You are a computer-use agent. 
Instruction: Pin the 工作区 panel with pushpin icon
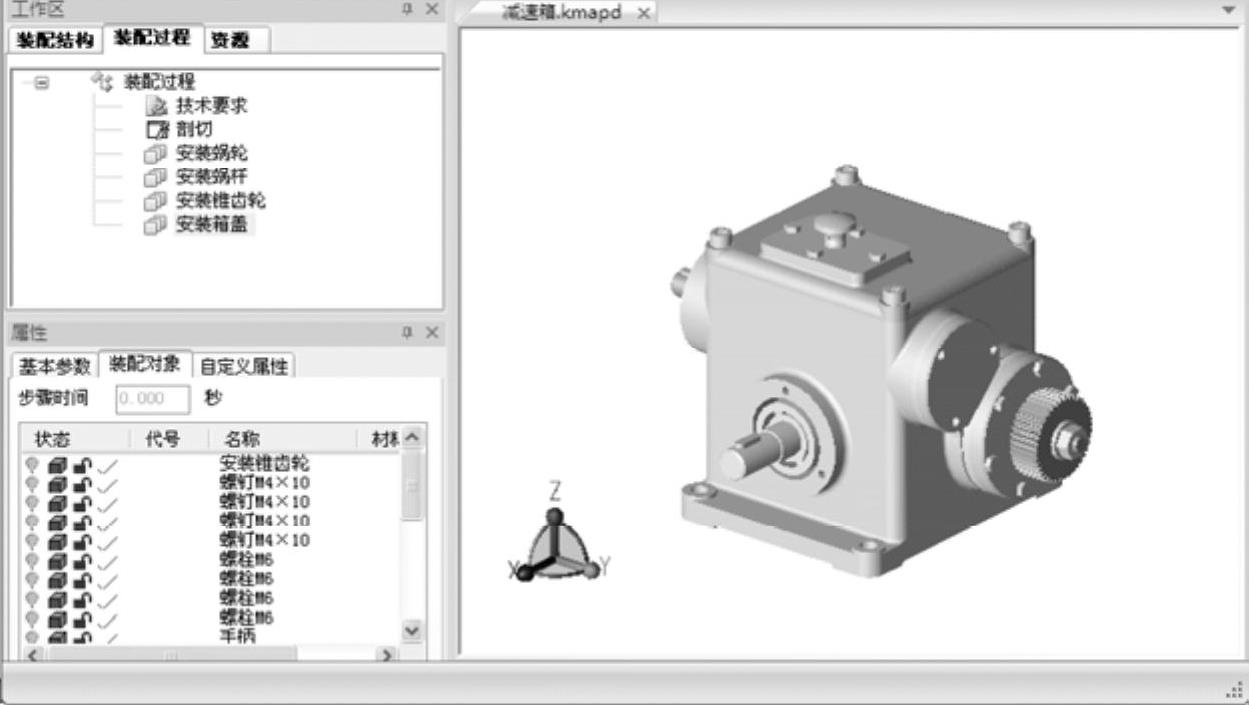pos(407,9)
